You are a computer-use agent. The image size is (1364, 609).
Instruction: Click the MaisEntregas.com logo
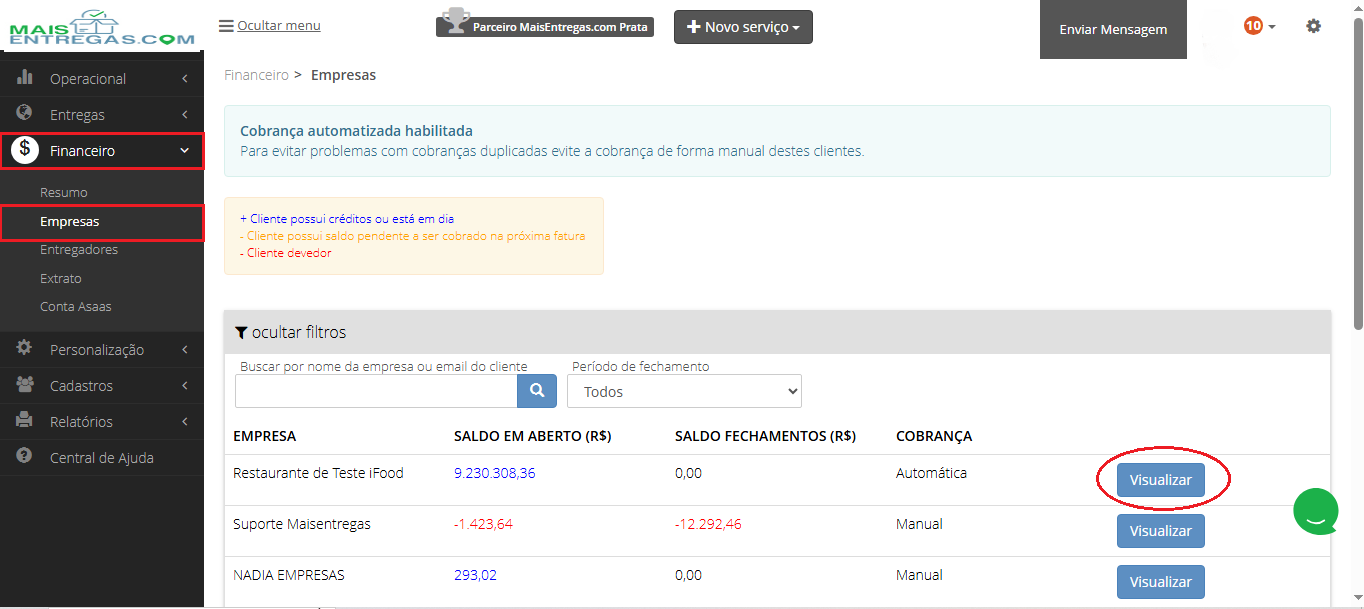point(101,28)
